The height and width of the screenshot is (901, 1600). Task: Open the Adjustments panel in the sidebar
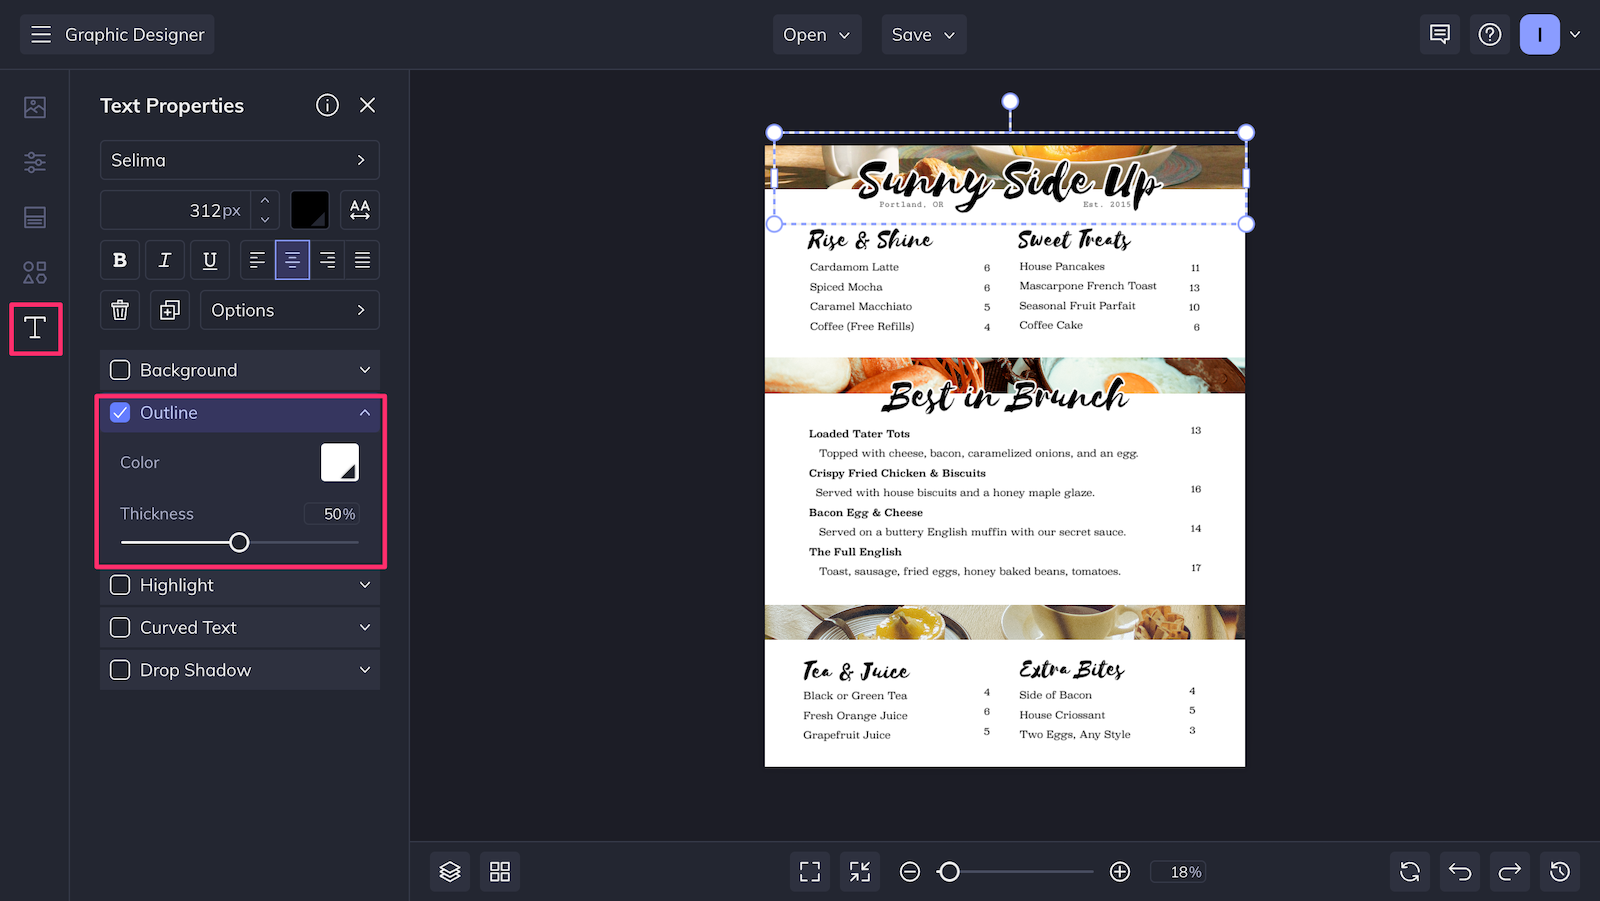tap(35, 162)
